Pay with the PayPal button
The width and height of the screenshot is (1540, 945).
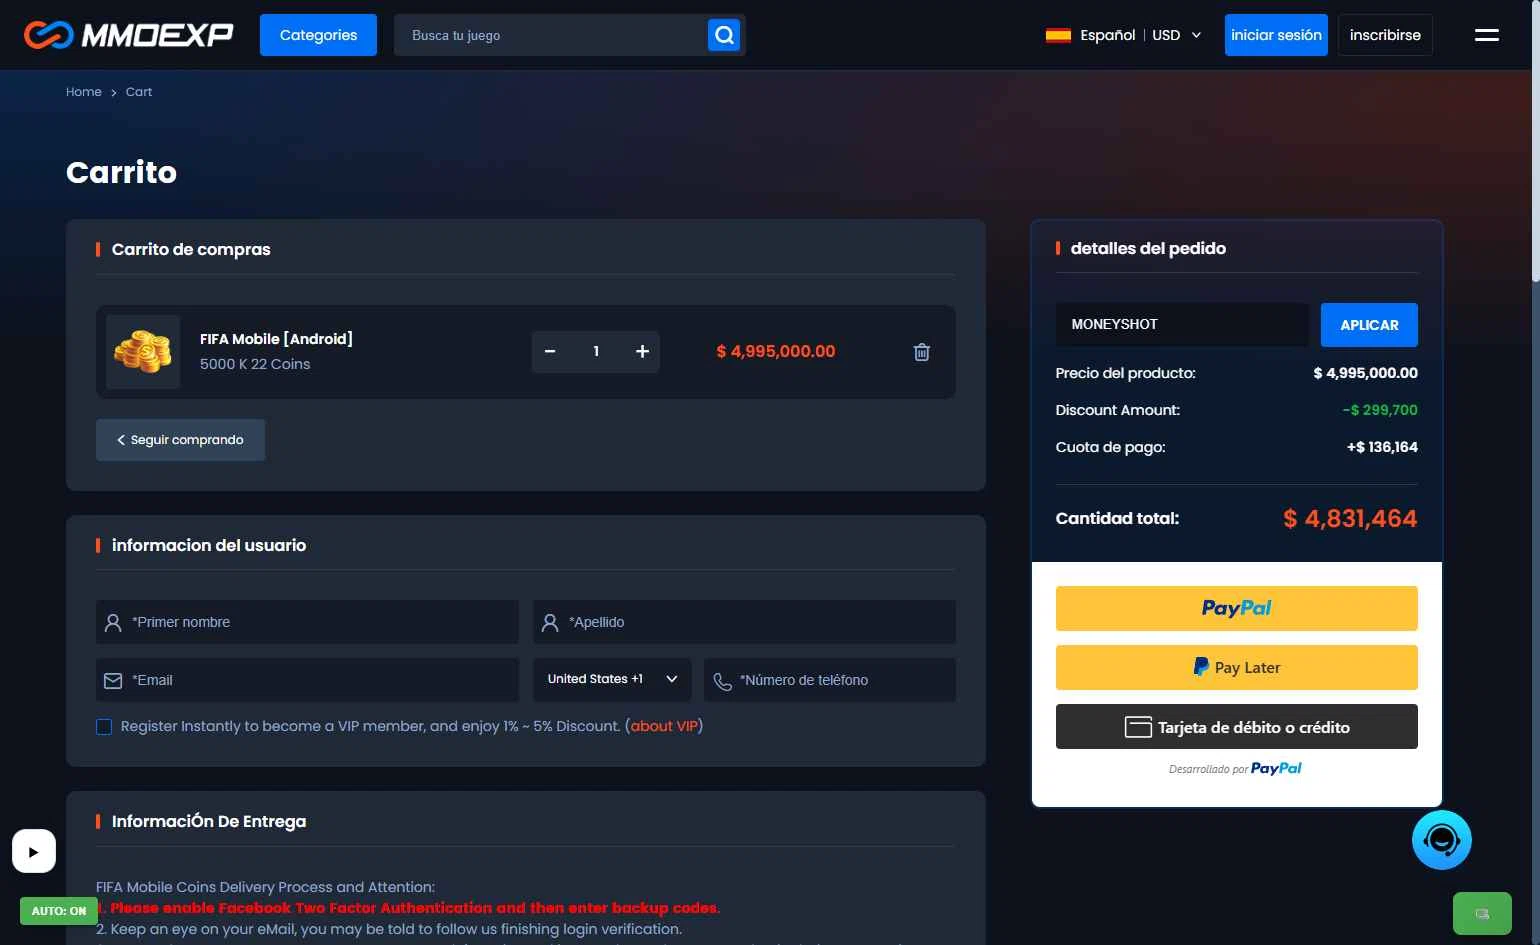pos(1237,608)
